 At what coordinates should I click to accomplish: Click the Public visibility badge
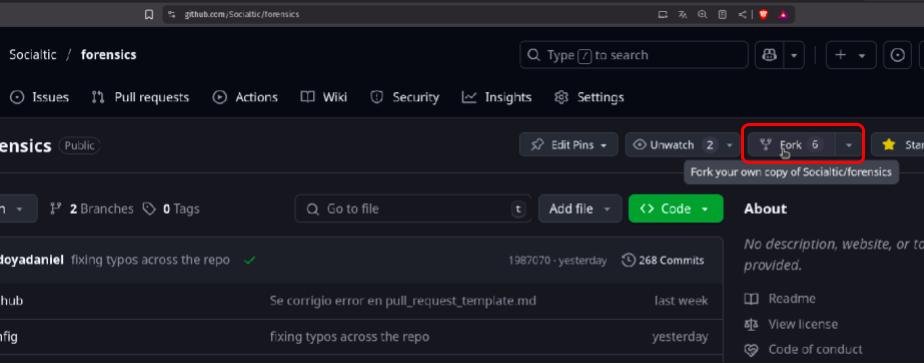(80, 146)
